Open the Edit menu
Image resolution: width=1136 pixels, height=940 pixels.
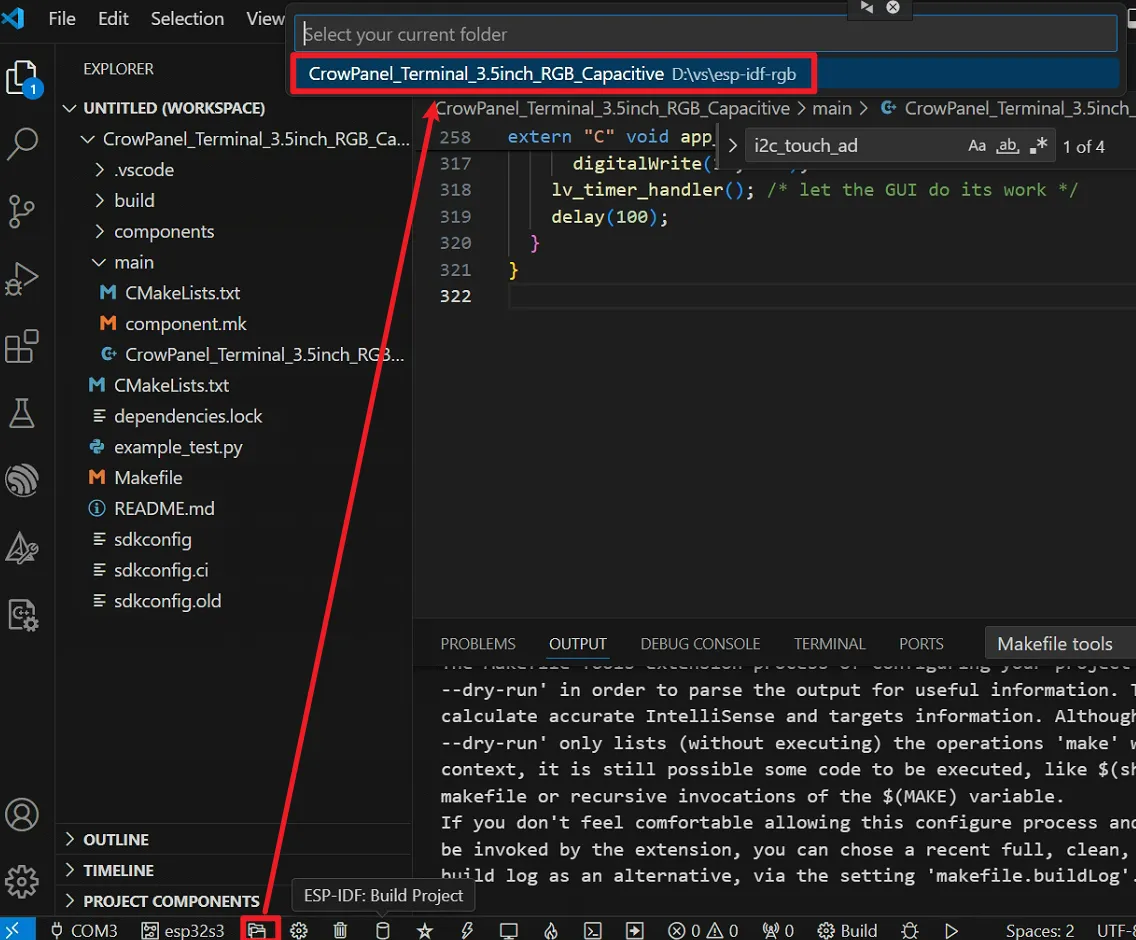[x=113, y=18]
